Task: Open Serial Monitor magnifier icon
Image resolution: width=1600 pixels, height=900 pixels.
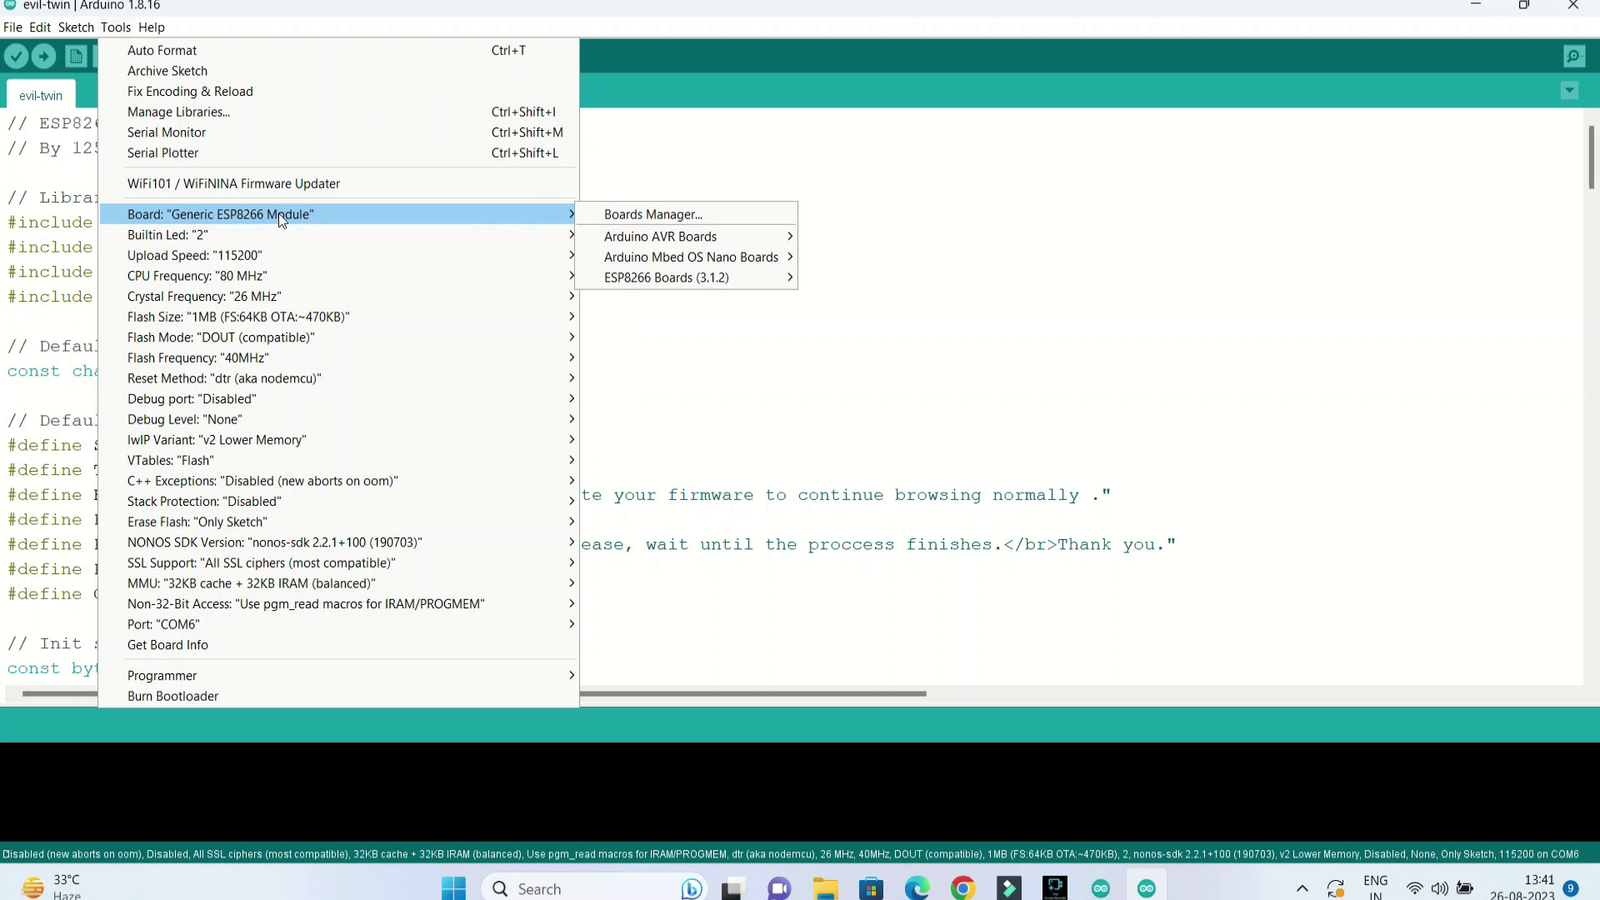Action: [1573, 56]
